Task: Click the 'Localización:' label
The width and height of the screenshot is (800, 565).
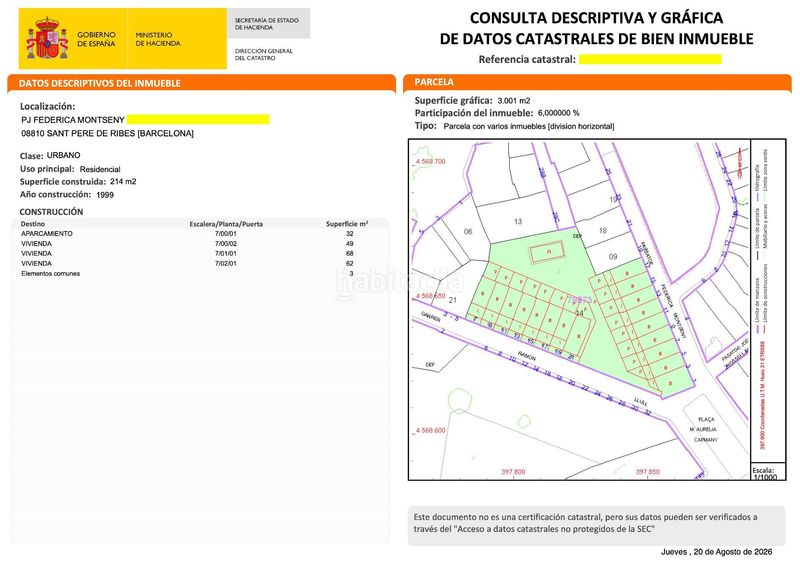Action: [47, 106]
